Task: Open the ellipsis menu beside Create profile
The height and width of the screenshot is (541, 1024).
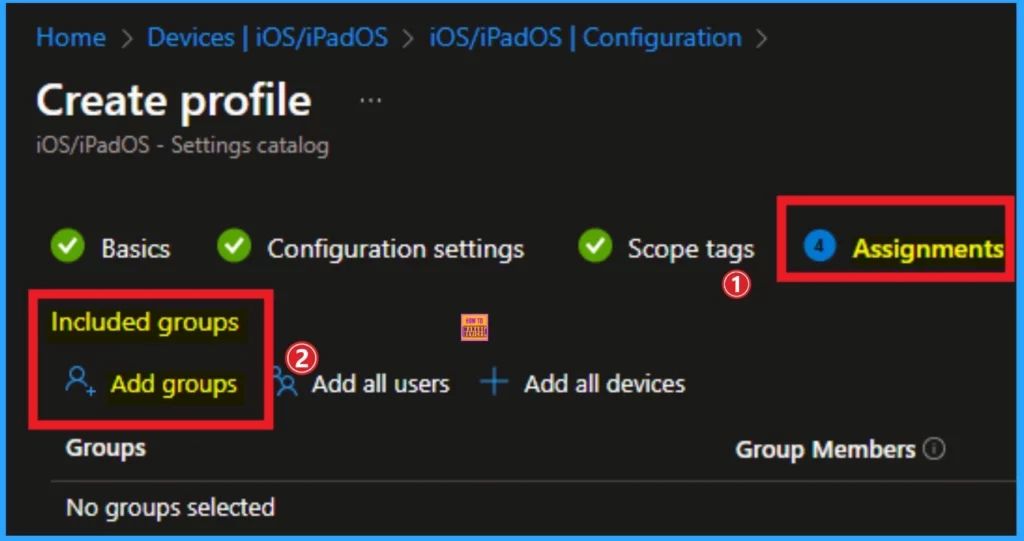Action: [x=370, y=101]
